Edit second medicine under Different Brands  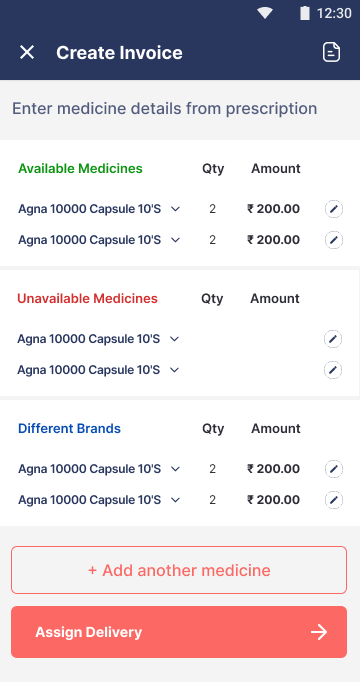(334, 500)
